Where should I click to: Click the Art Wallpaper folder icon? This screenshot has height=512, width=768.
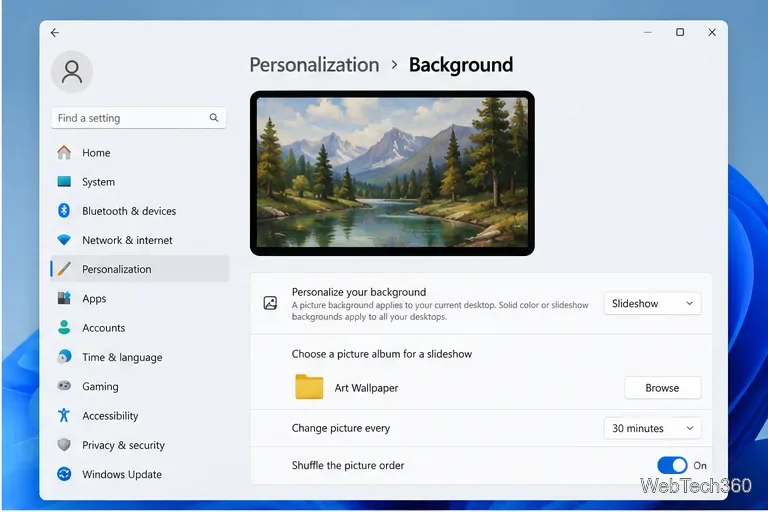(x=309, y=387)
